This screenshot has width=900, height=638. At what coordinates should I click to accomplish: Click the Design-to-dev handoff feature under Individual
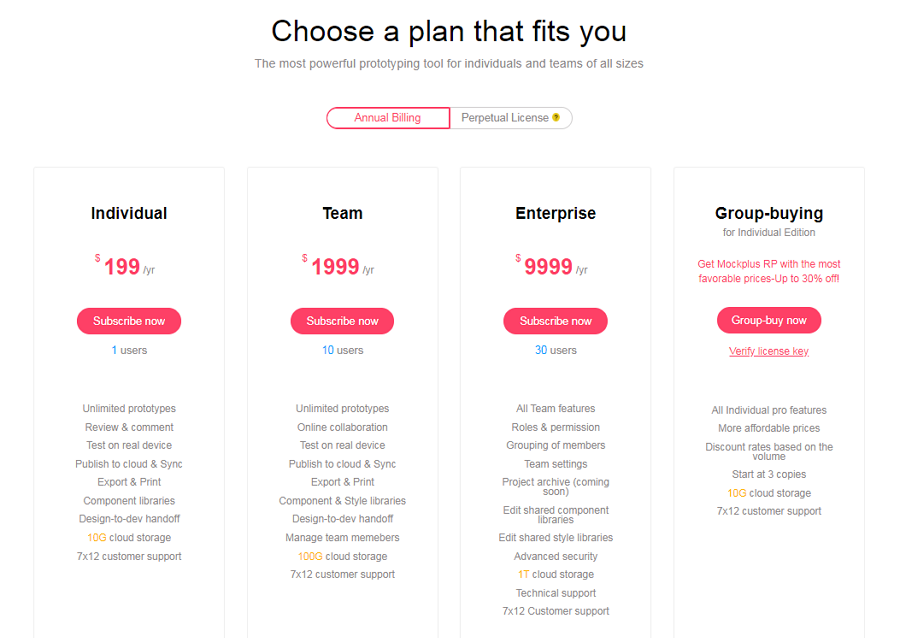[128, 518]
